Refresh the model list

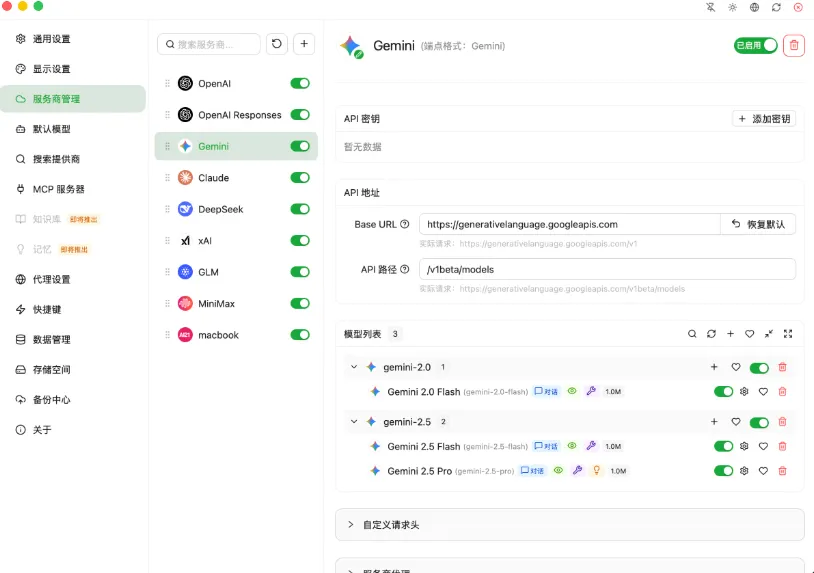711,334
